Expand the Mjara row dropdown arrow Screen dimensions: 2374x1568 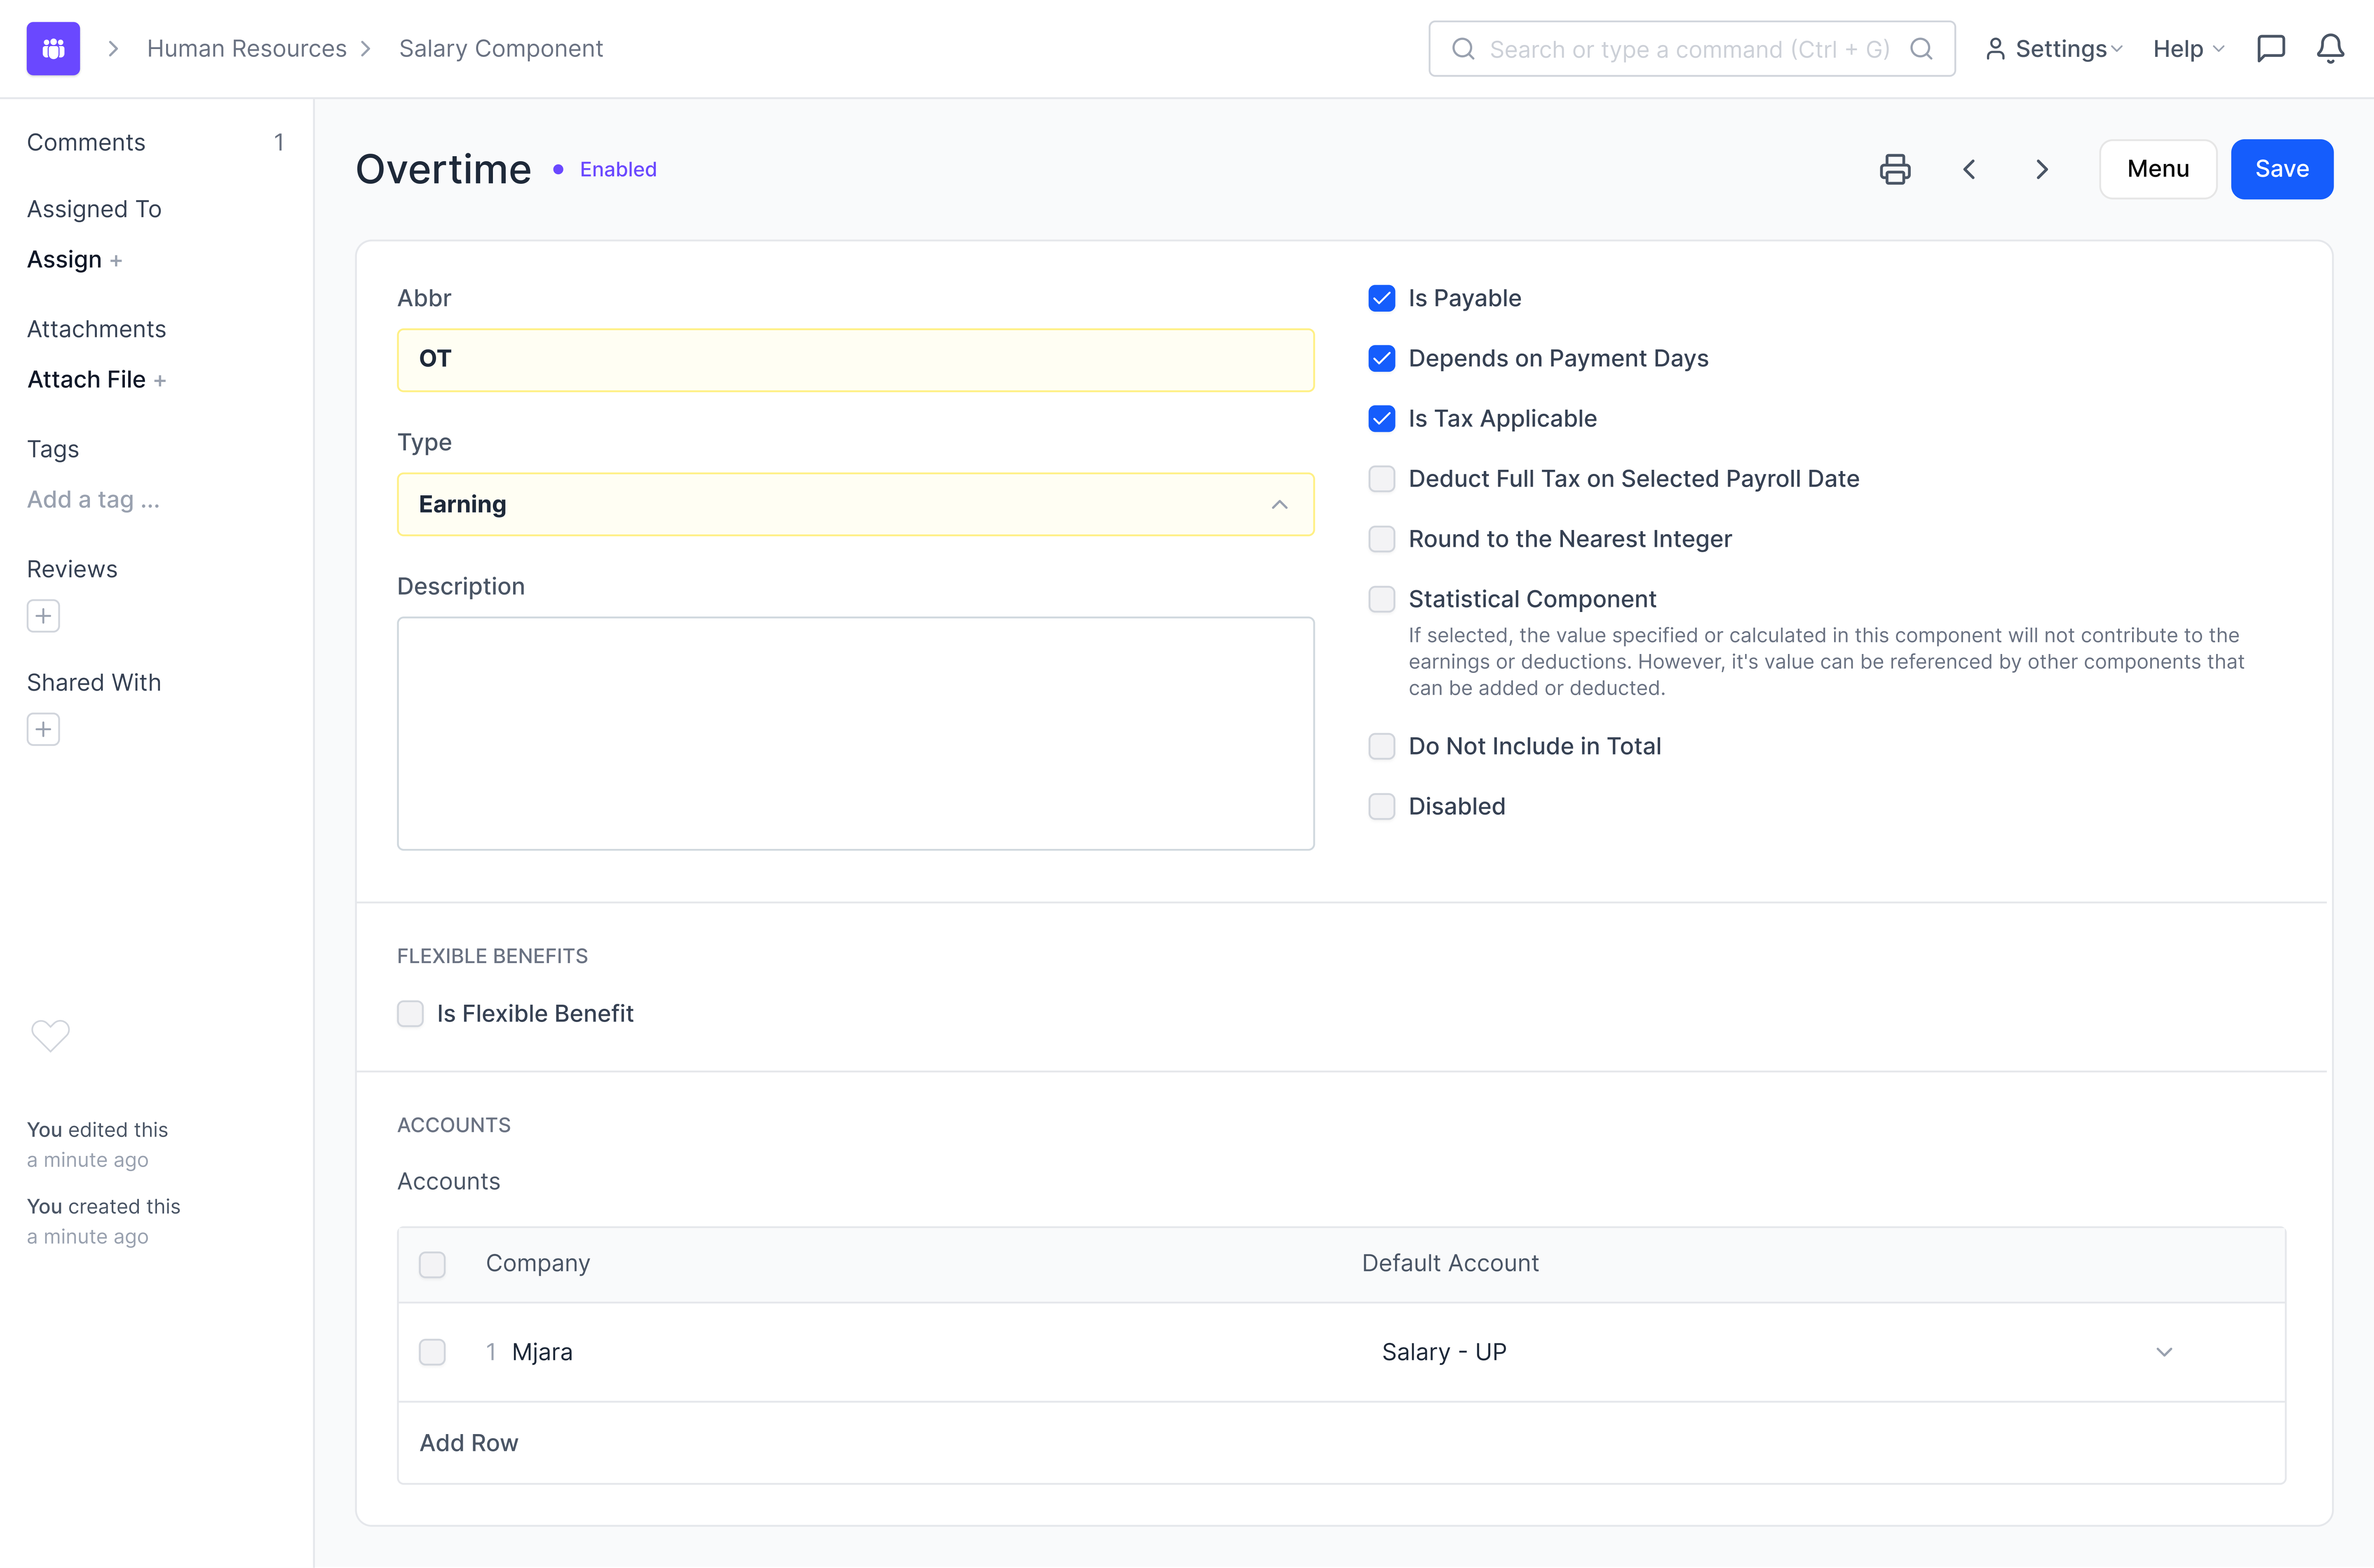pyautogui.click(x=2163, y=1352)
